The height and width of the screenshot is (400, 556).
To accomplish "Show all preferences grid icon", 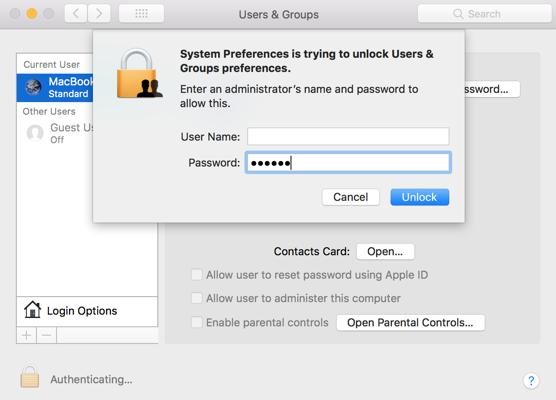I will click(x=141, y=14).
